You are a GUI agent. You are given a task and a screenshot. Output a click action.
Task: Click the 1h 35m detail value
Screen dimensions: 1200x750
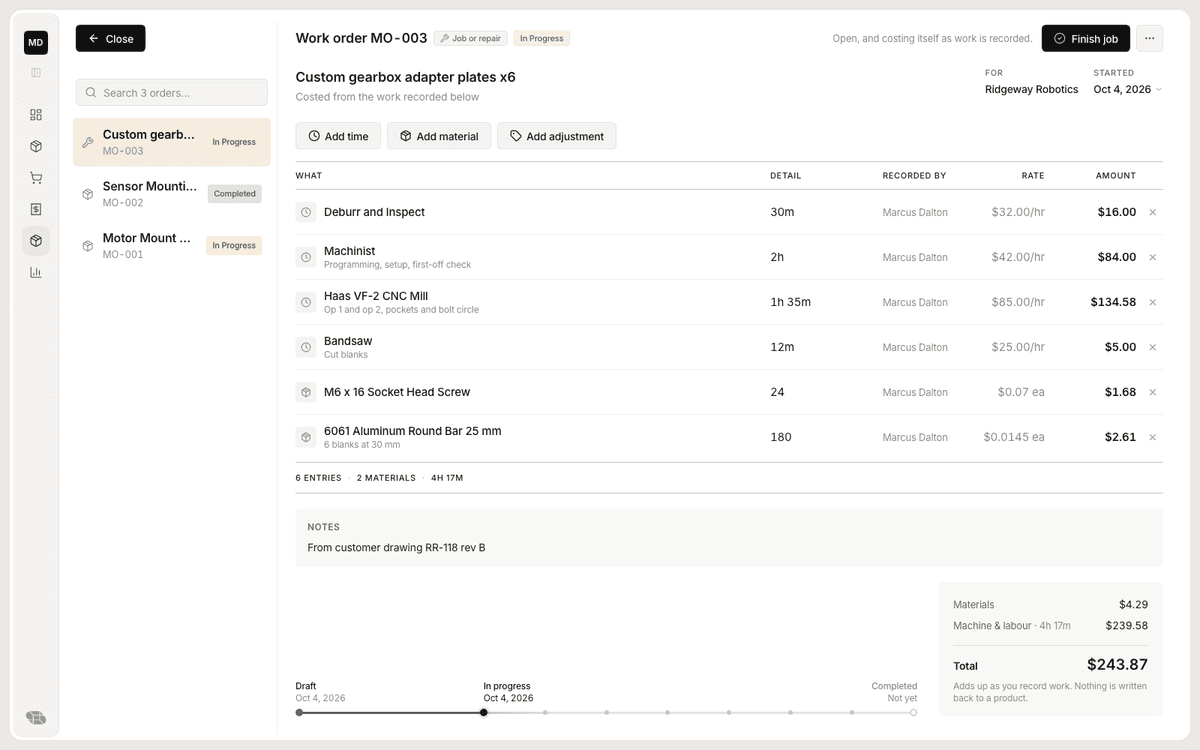coord(790,302)
